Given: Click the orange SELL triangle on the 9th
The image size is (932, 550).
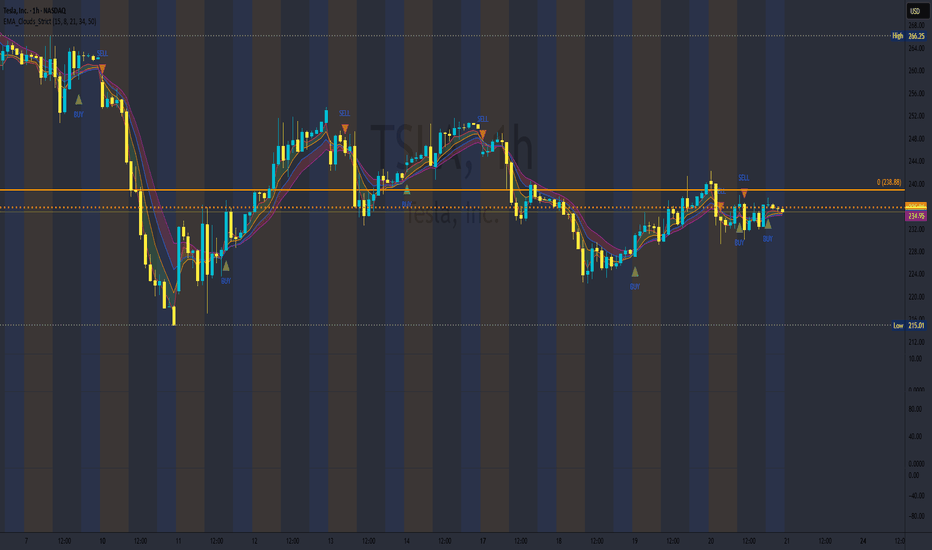Looking at the screenshot, I should (x=102, y=70).
